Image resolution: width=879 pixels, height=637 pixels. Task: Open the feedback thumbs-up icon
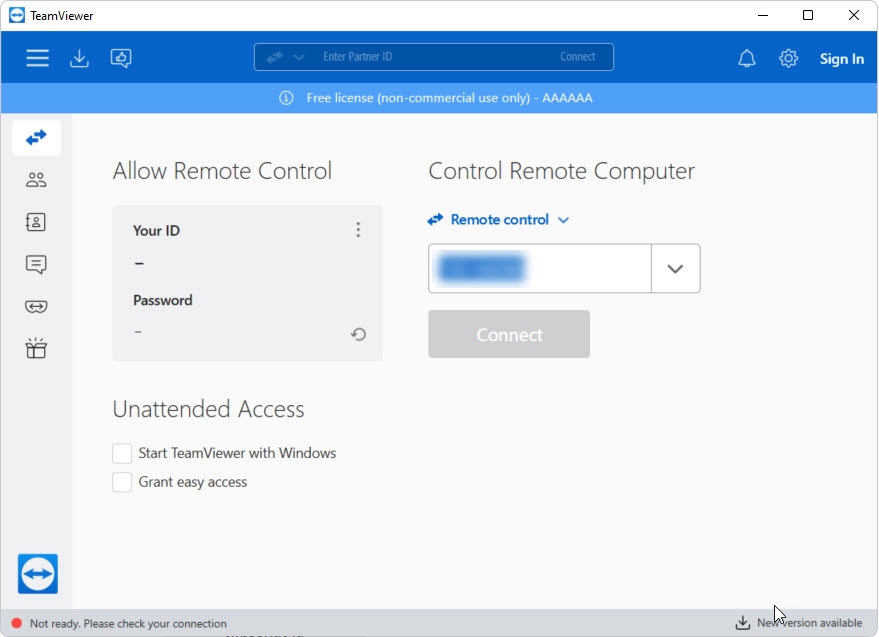pos(121,58)
